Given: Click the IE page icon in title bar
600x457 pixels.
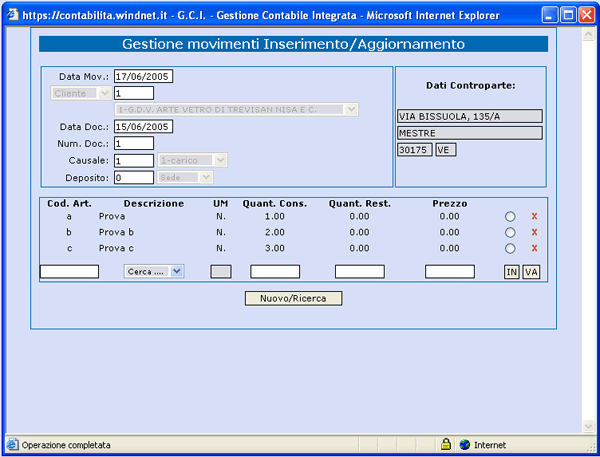Looking at the screenshot, I should coord(12,15).
